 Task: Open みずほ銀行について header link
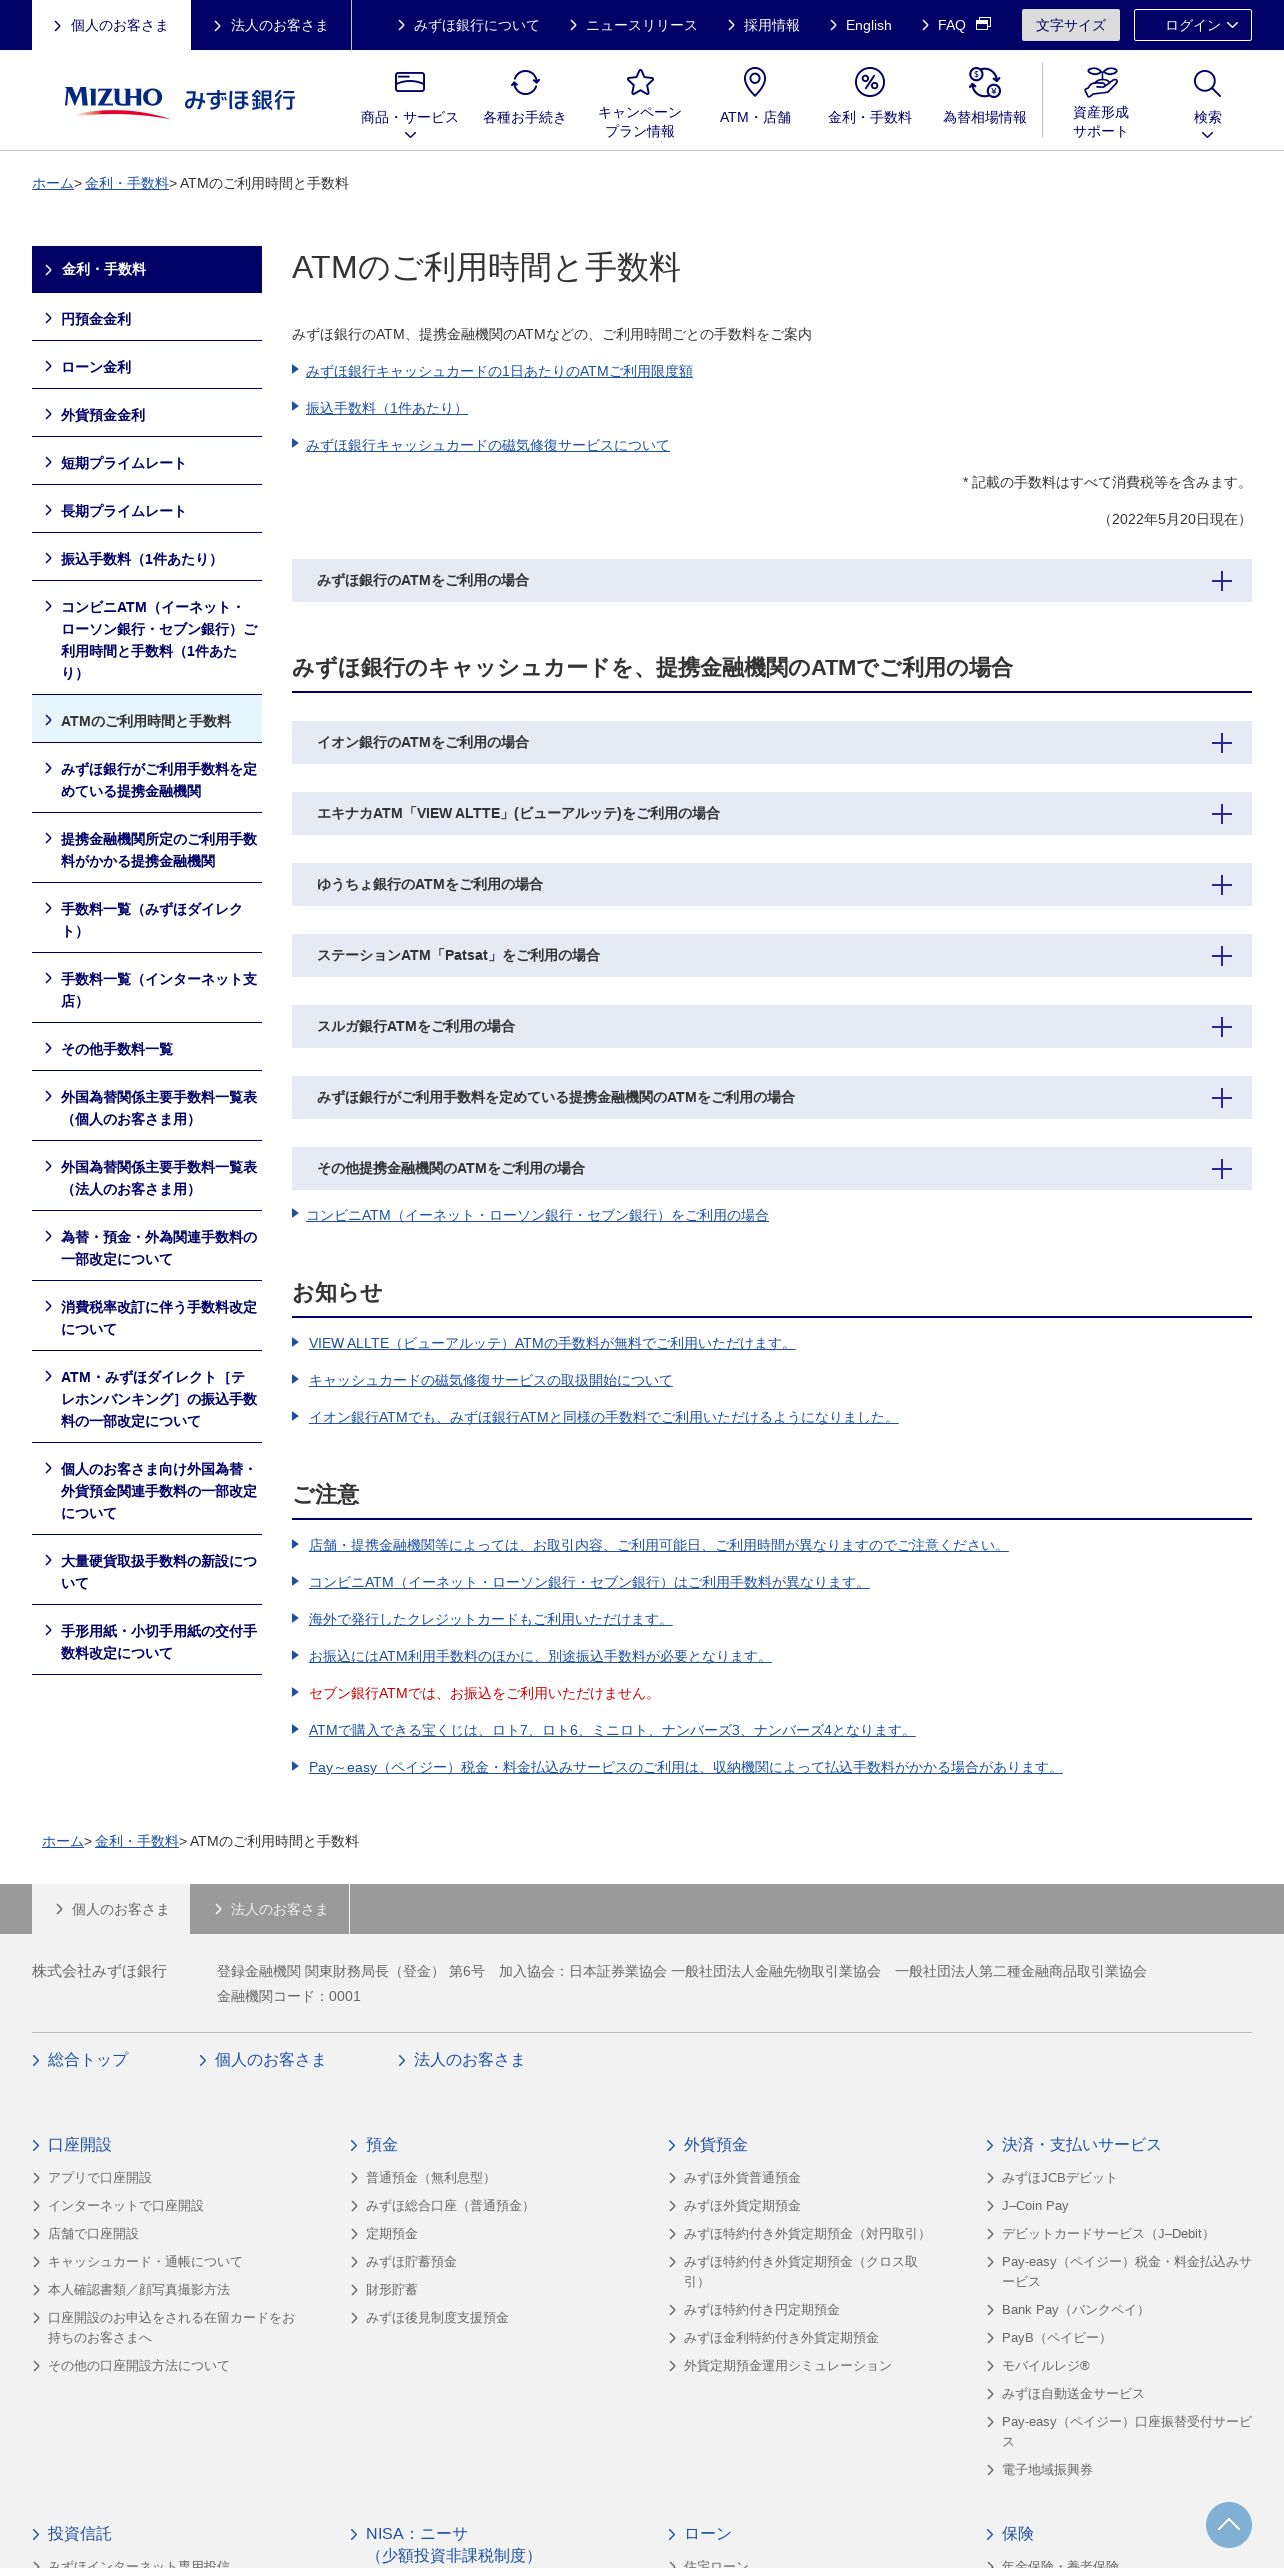pyautogui.click(x=468, y=25)
